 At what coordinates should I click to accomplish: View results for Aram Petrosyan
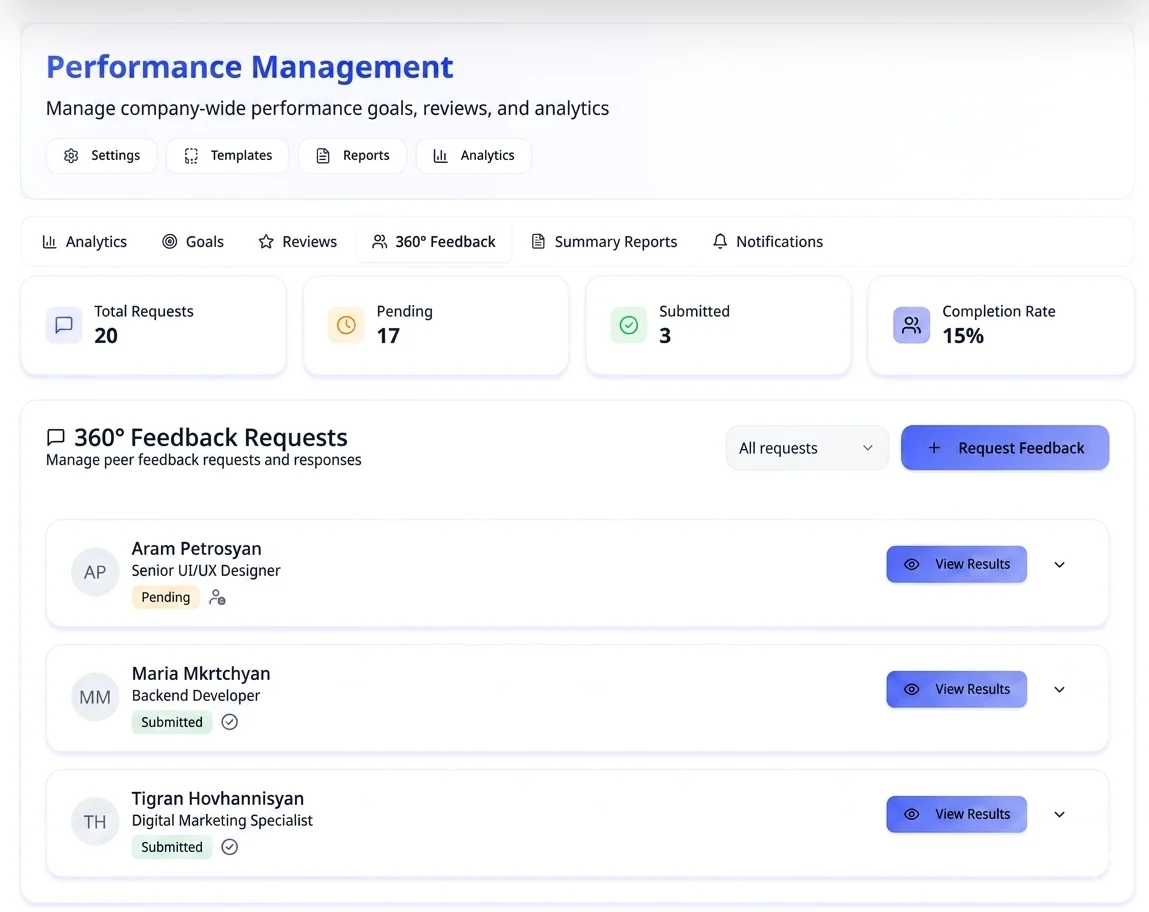point(956,564)
